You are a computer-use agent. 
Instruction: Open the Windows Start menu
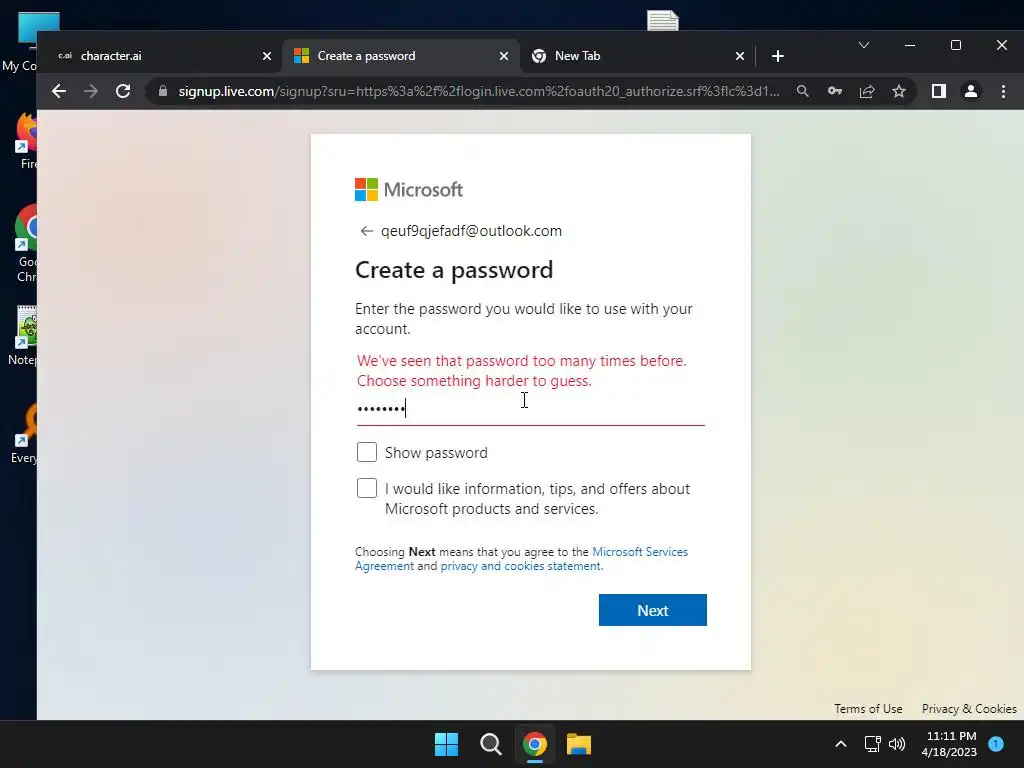point(447,744)
